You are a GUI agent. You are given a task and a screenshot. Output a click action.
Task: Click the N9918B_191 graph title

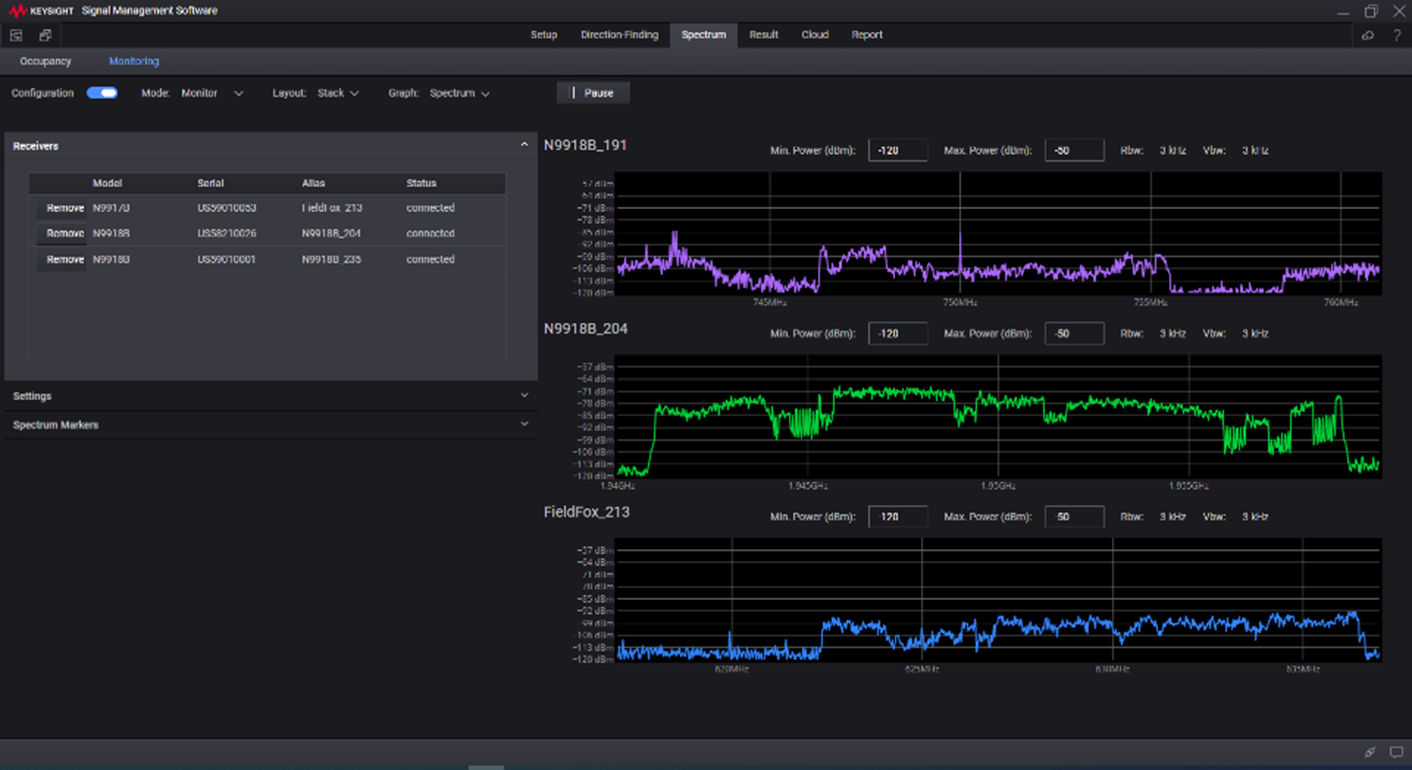pos(585,145)
